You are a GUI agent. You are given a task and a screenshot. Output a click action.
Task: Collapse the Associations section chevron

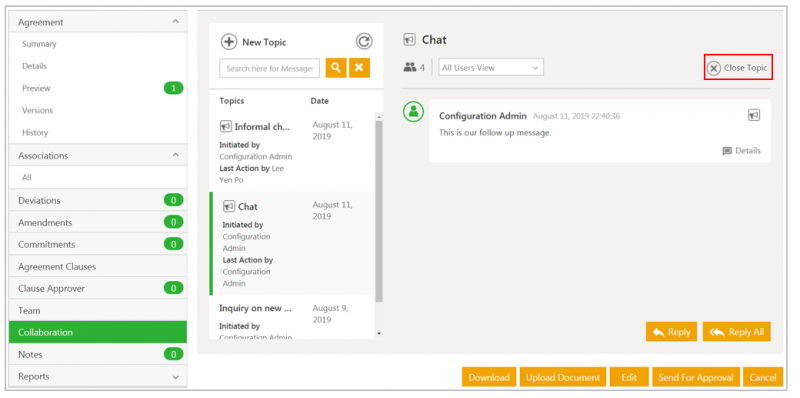tap(176, 155)
